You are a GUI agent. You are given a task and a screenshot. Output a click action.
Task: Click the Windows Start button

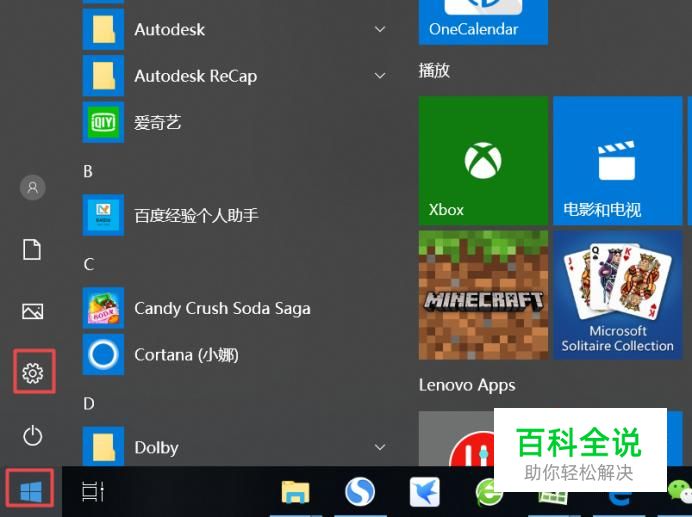(x=31, y=491)
